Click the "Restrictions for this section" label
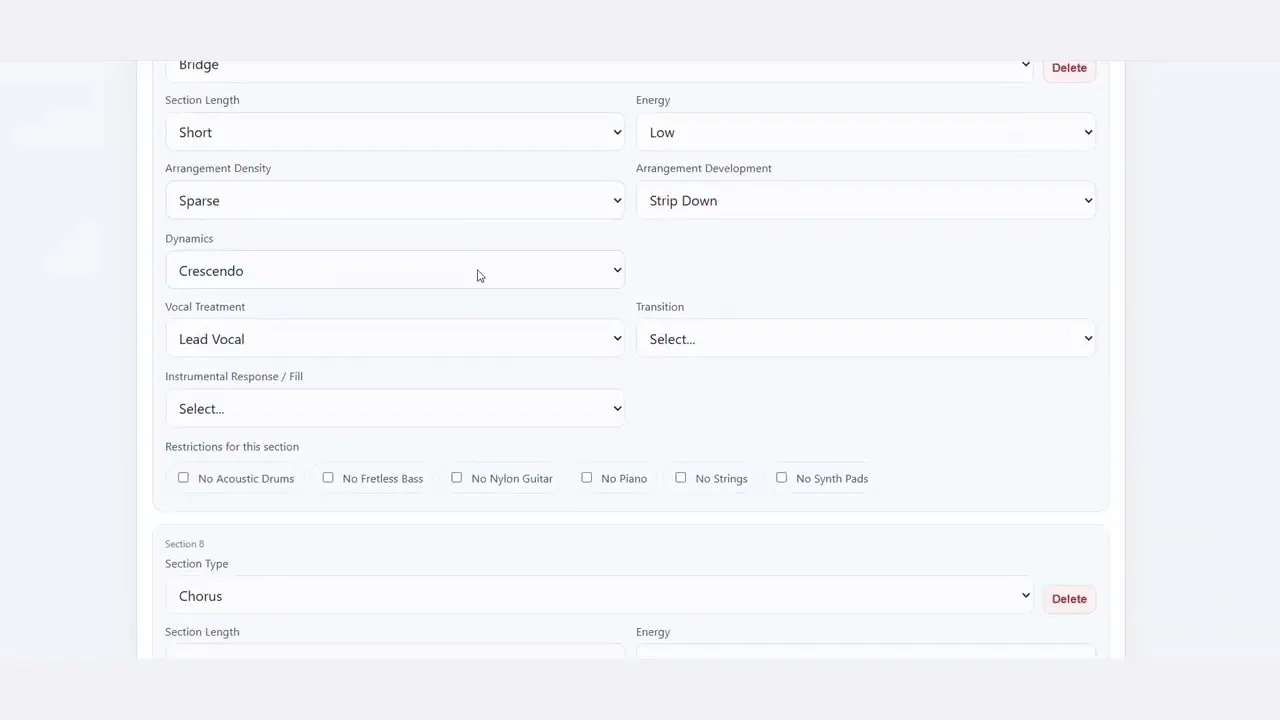 pos(232,447)
